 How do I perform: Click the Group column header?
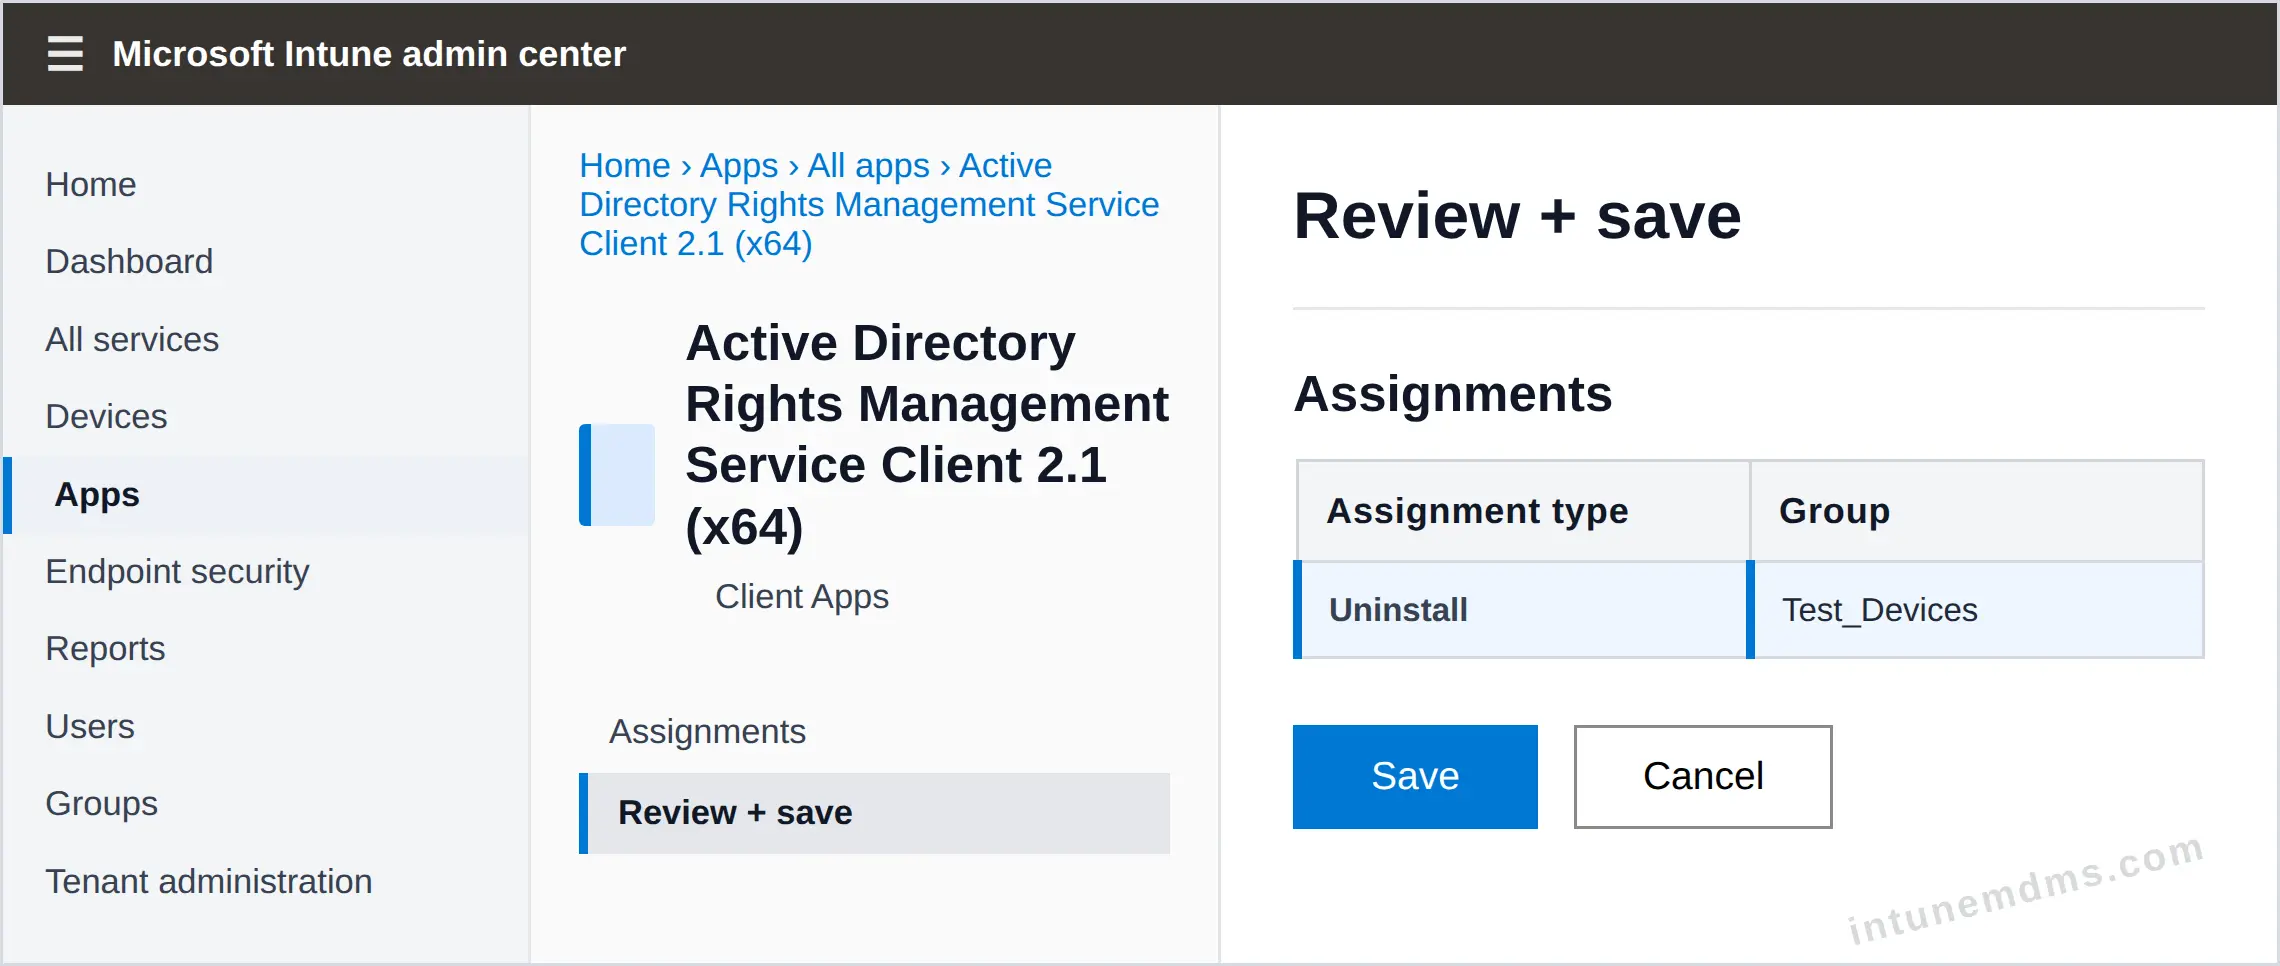1977,511
